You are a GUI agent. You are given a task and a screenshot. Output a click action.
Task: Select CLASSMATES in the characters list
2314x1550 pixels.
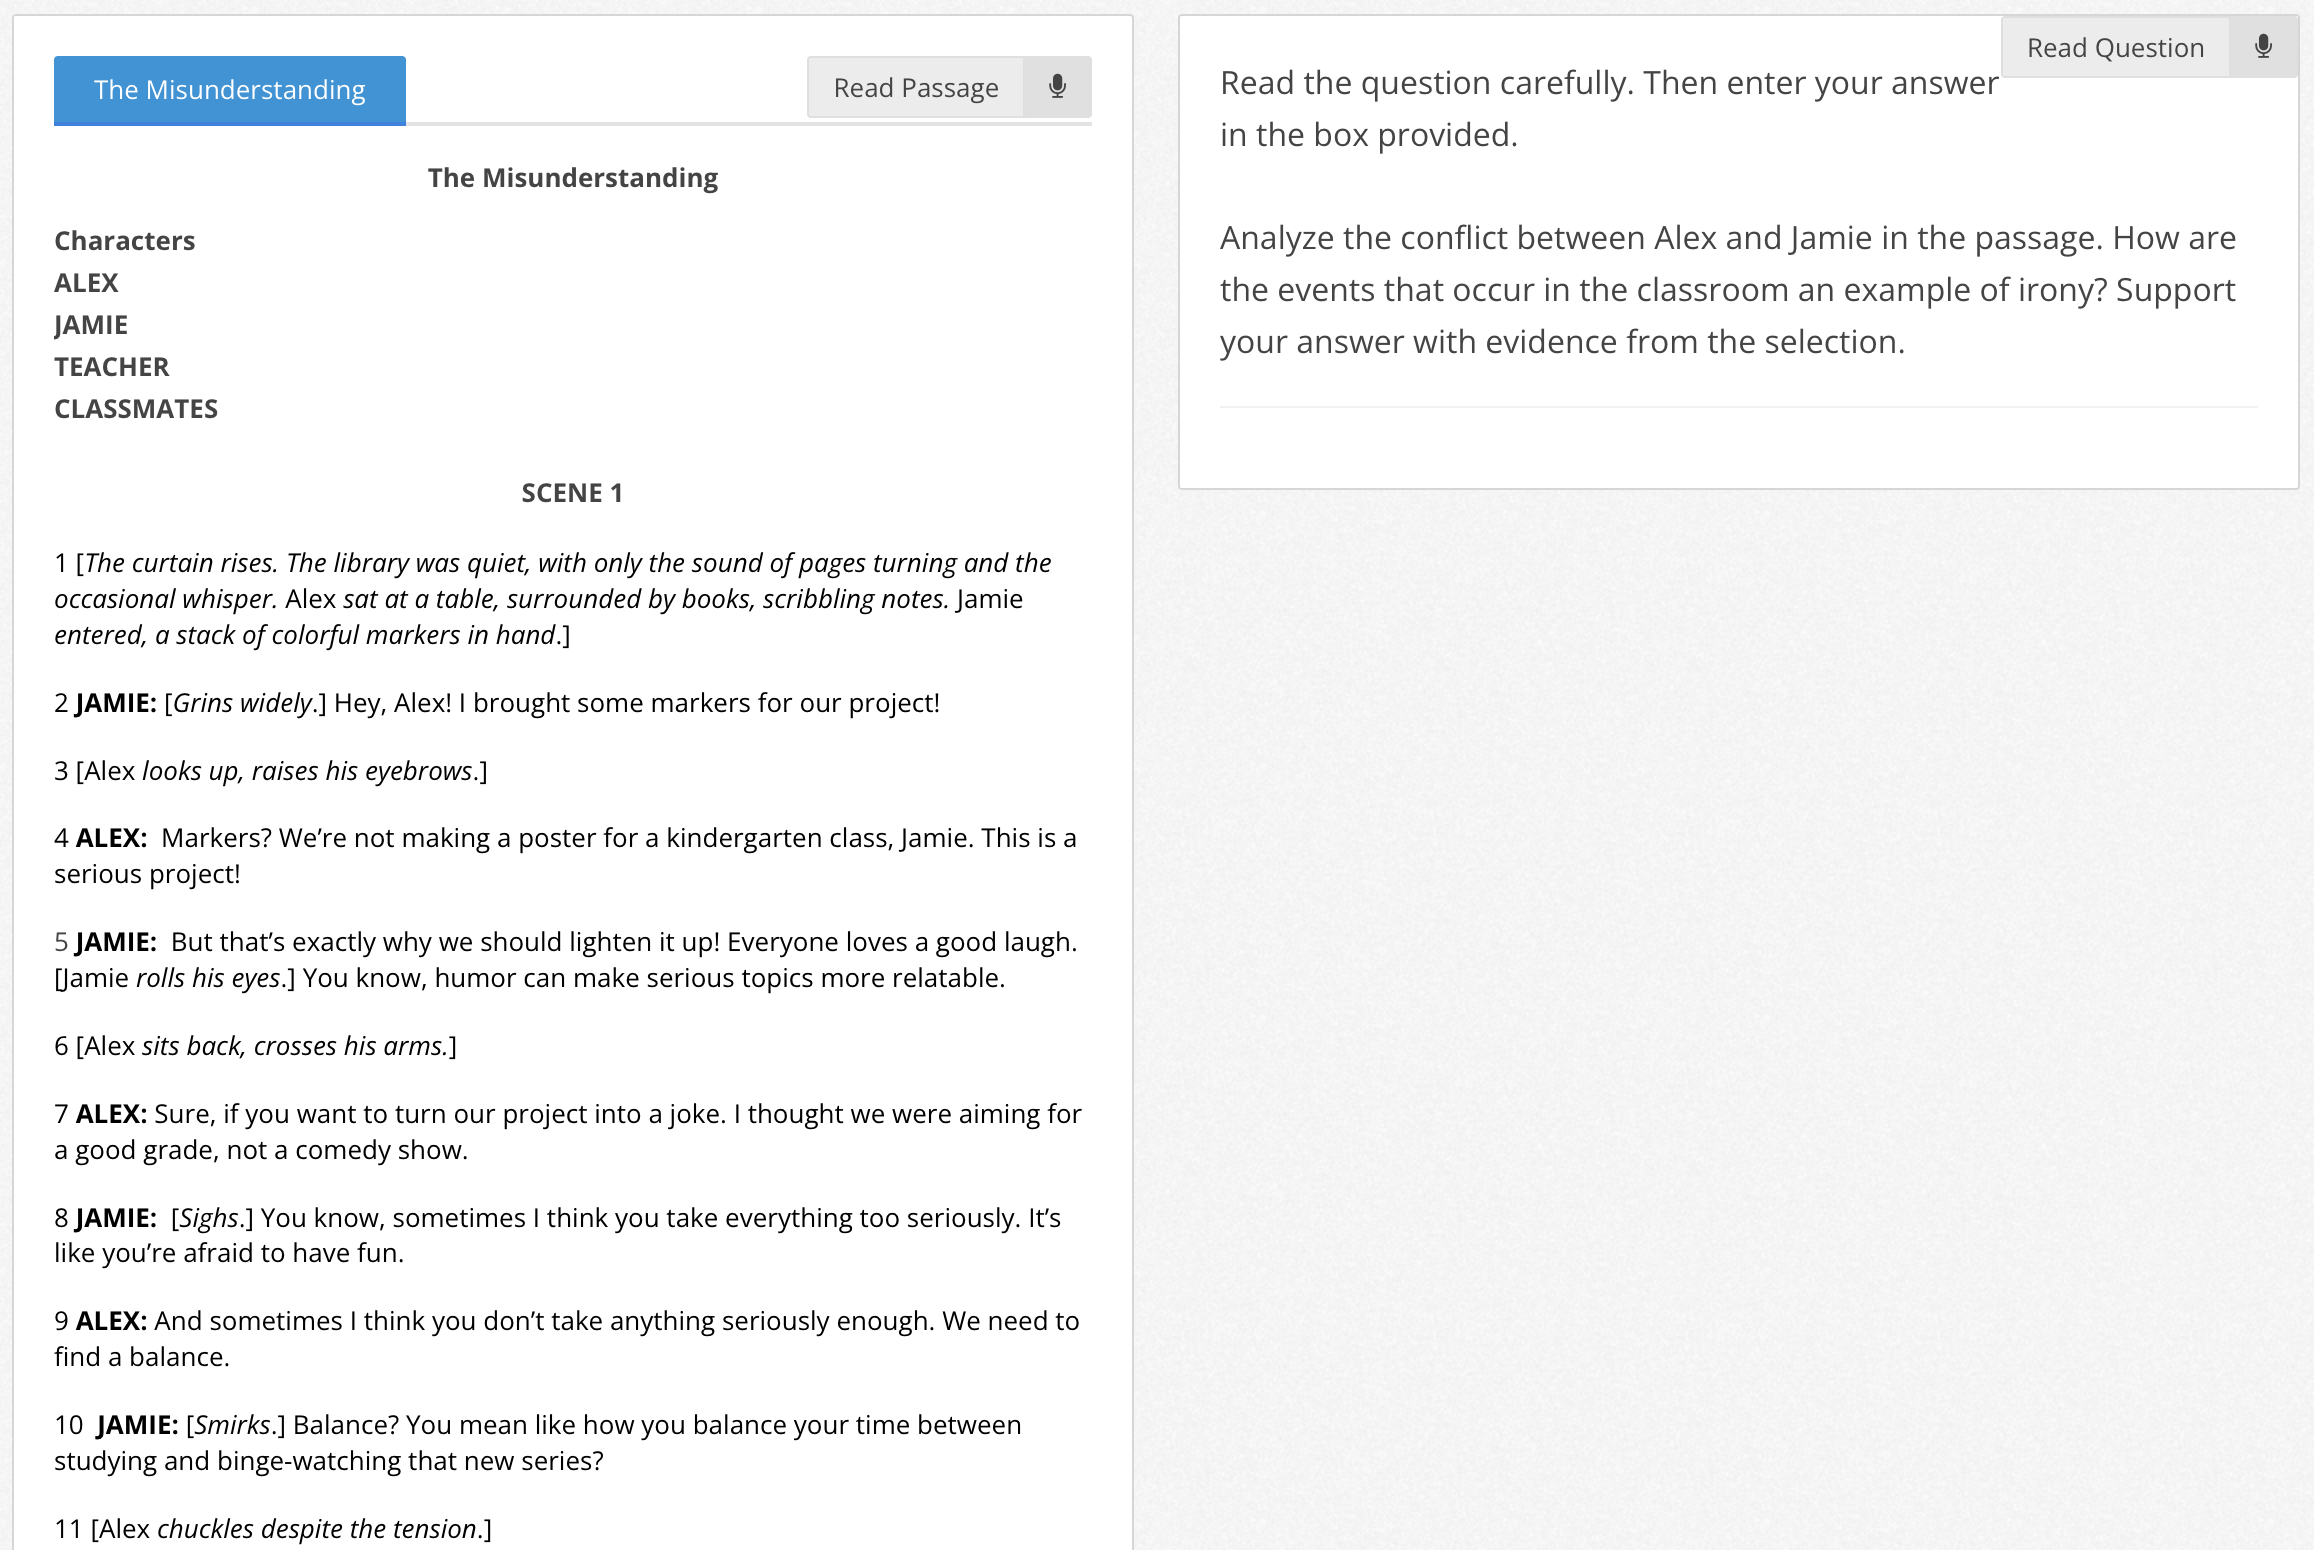[x=136, y=408]
